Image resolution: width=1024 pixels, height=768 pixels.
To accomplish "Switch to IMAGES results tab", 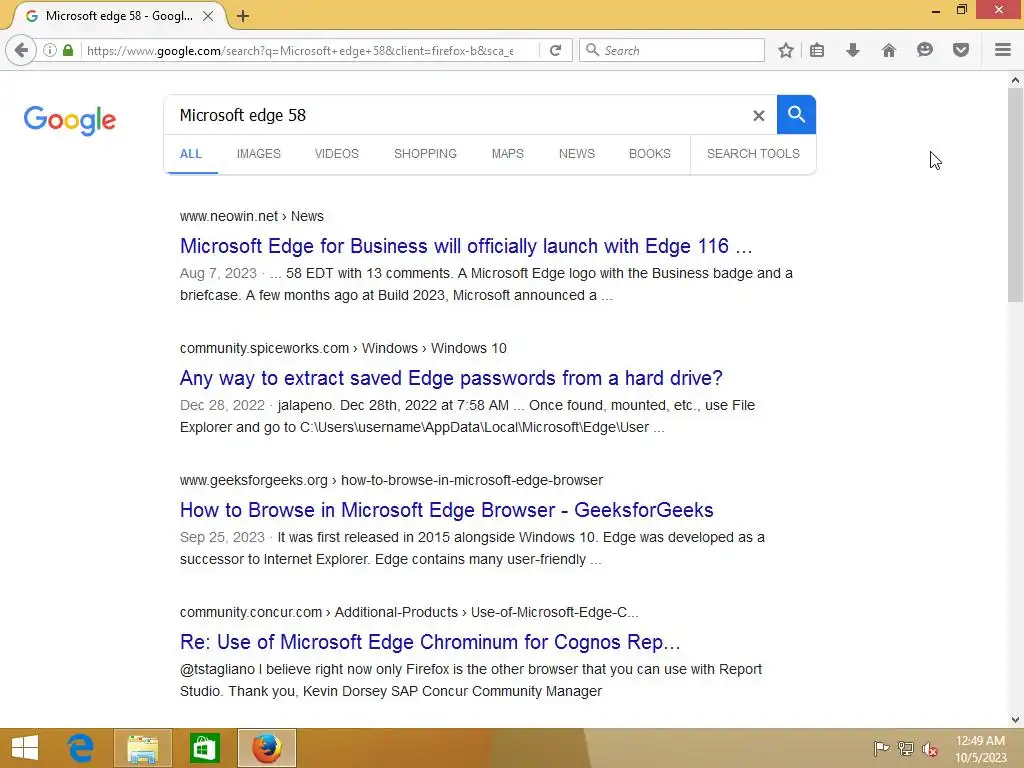I will tap(259, 154).
